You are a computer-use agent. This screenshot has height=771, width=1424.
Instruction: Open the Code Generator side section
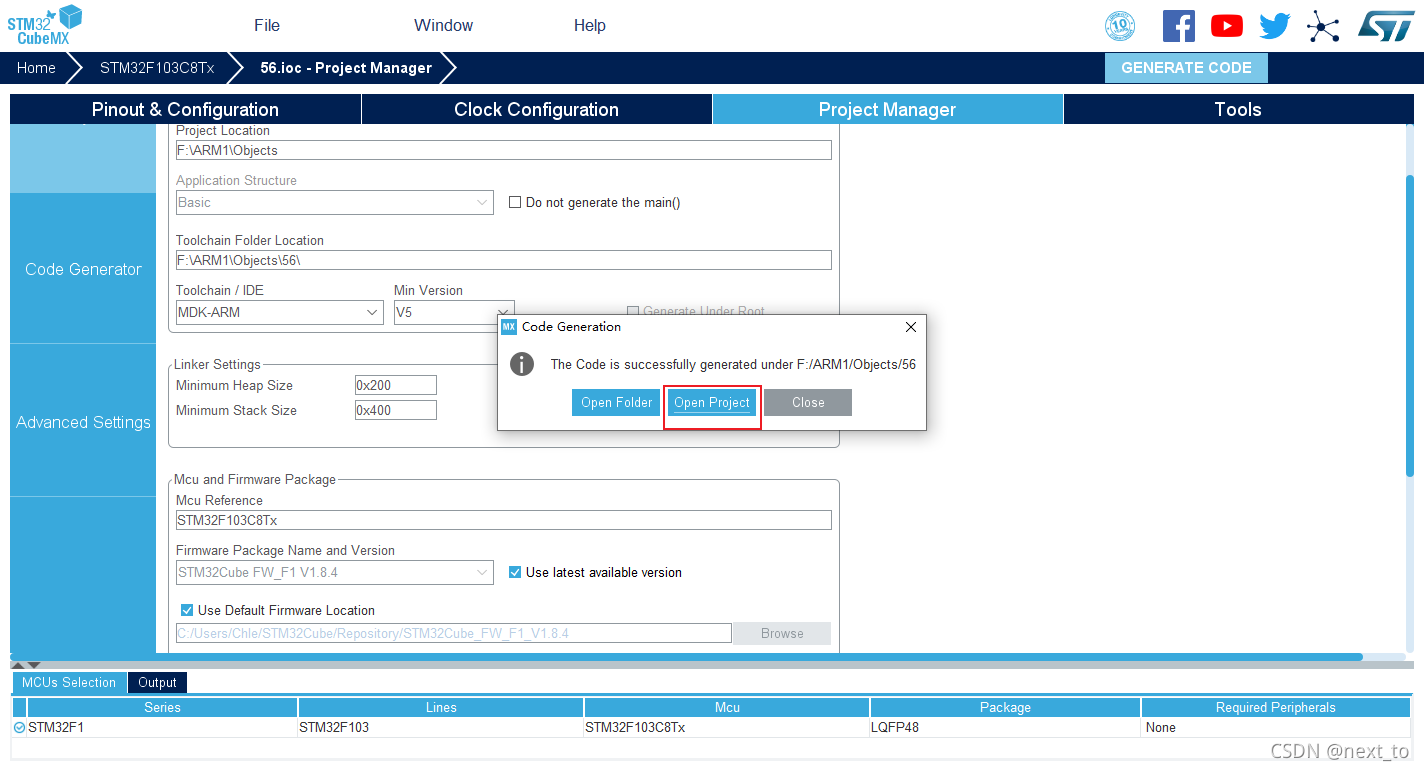coord(83,269)
